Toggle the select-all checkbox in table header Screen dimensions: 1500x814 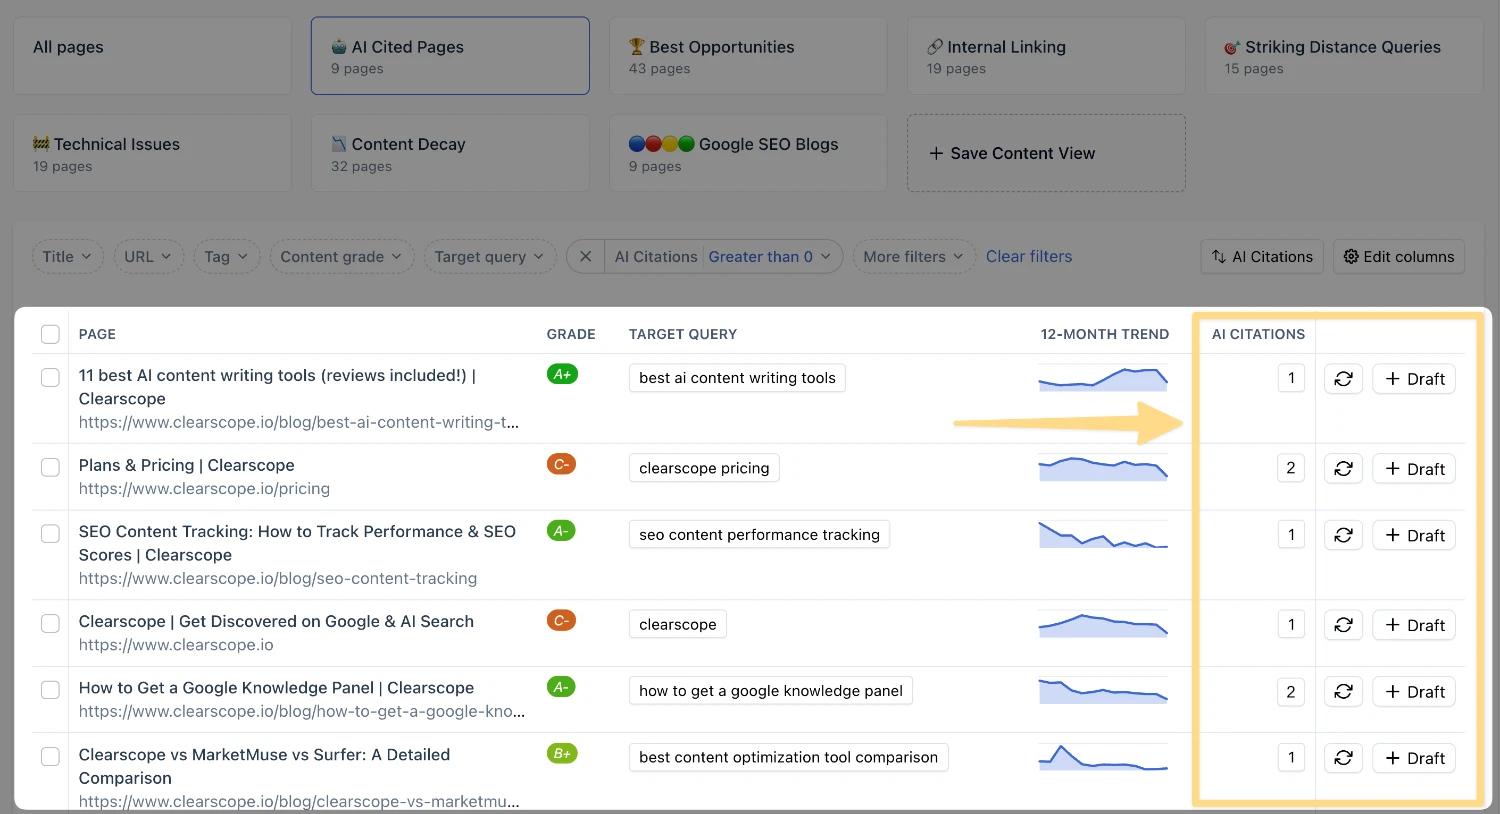point(50,334)
